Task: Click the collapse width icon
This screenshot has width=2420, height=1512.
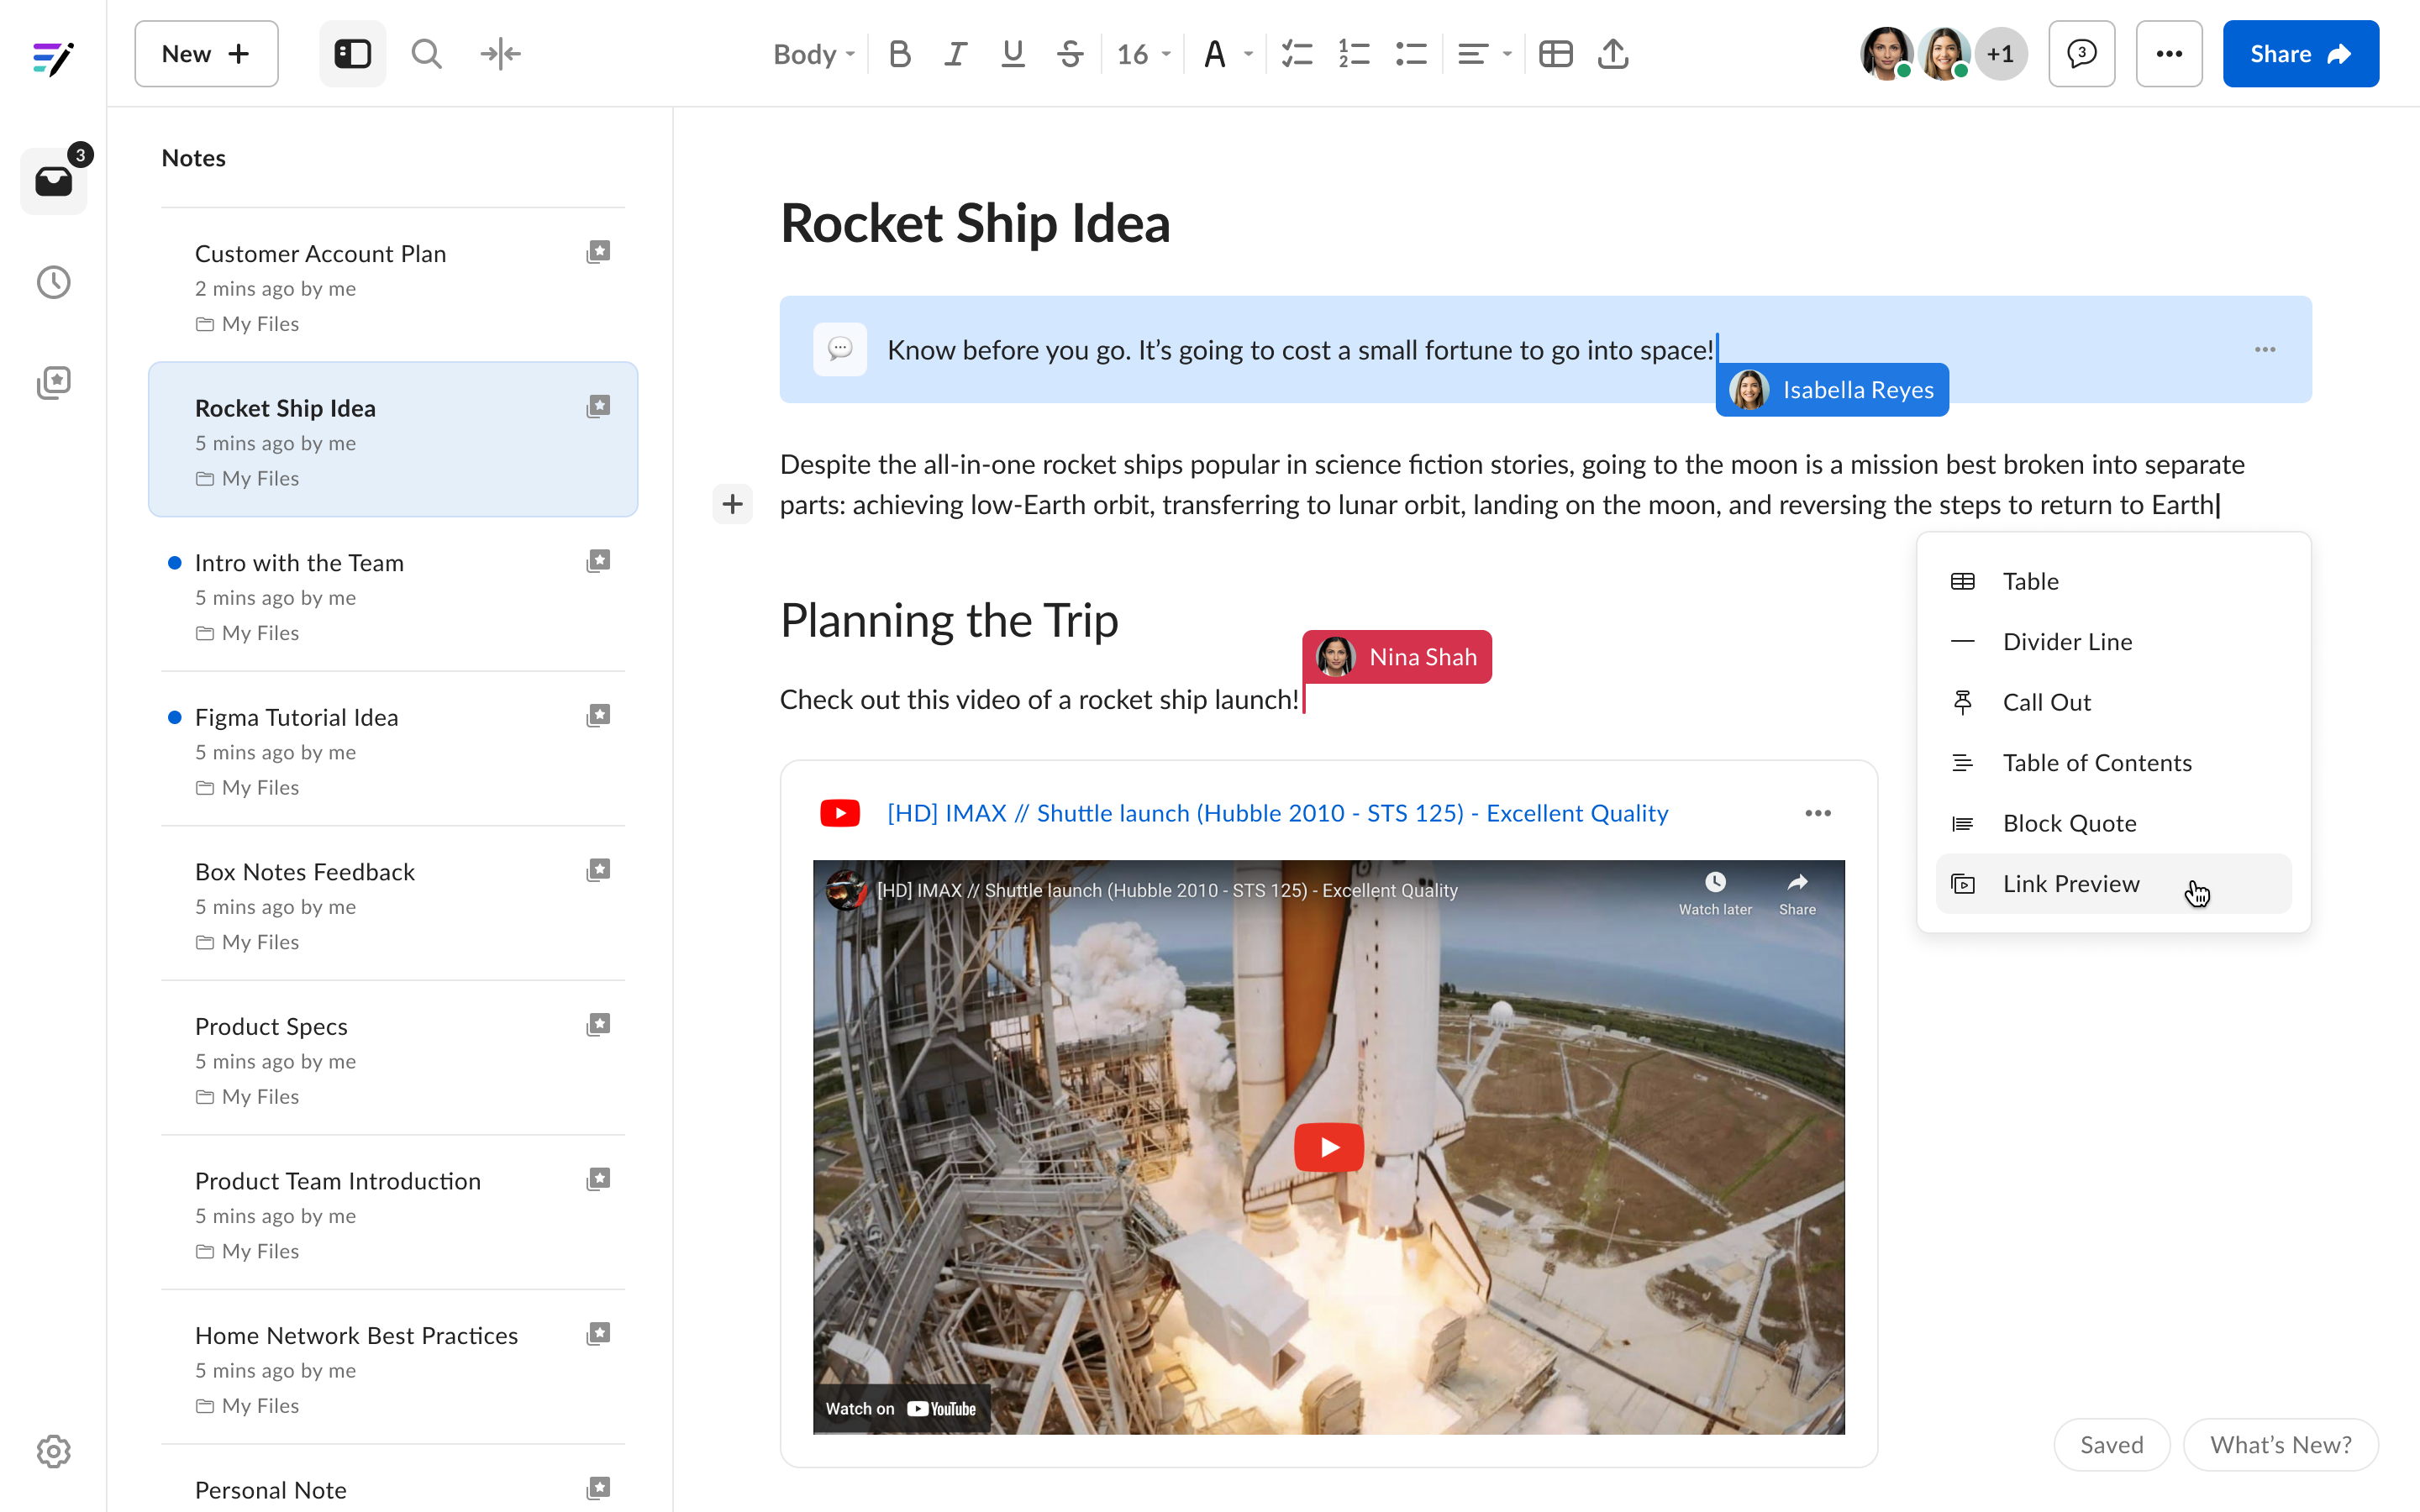Action: (500, 54)
